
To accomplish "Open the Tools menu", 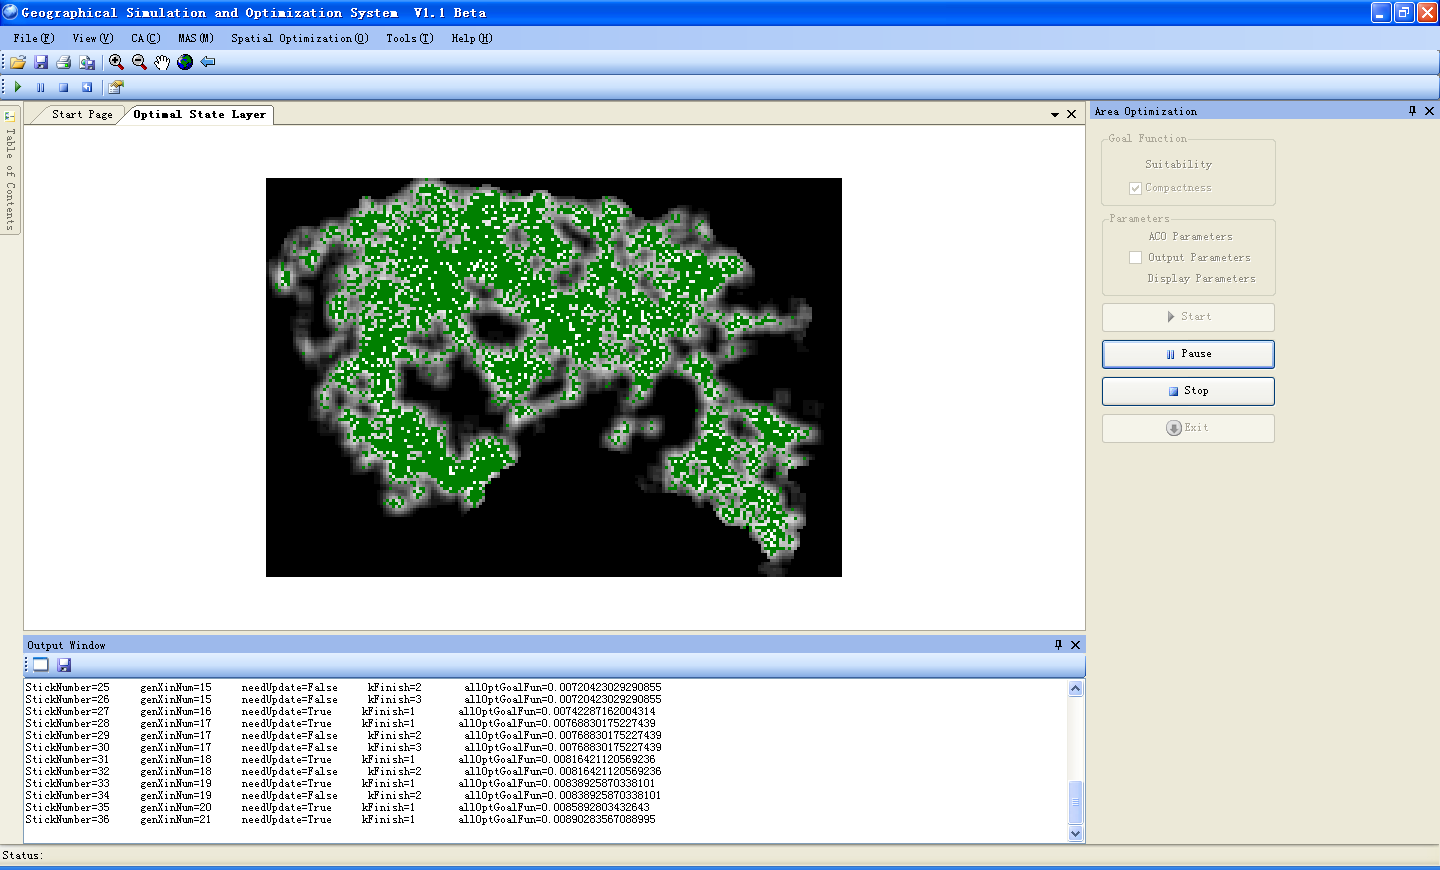I will click(x=409, y=38).
